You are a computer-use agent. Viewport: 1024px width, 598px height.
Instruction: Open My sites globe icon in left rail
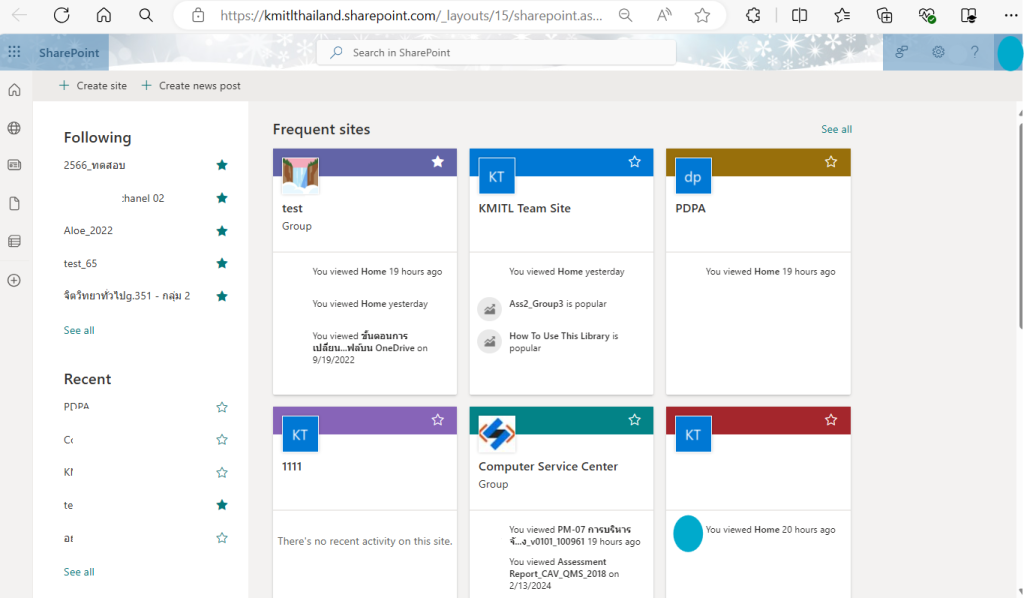click(13, 127)
